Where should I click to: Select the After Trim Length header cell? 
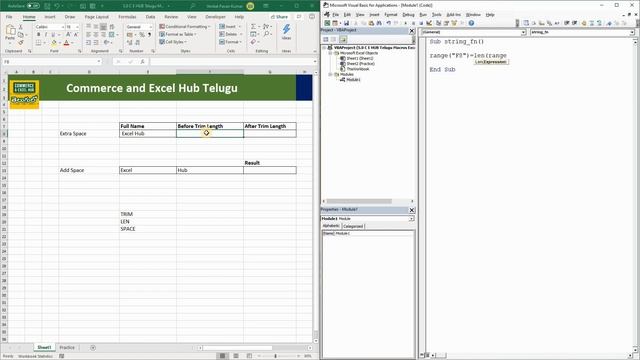tap(270, 126)
